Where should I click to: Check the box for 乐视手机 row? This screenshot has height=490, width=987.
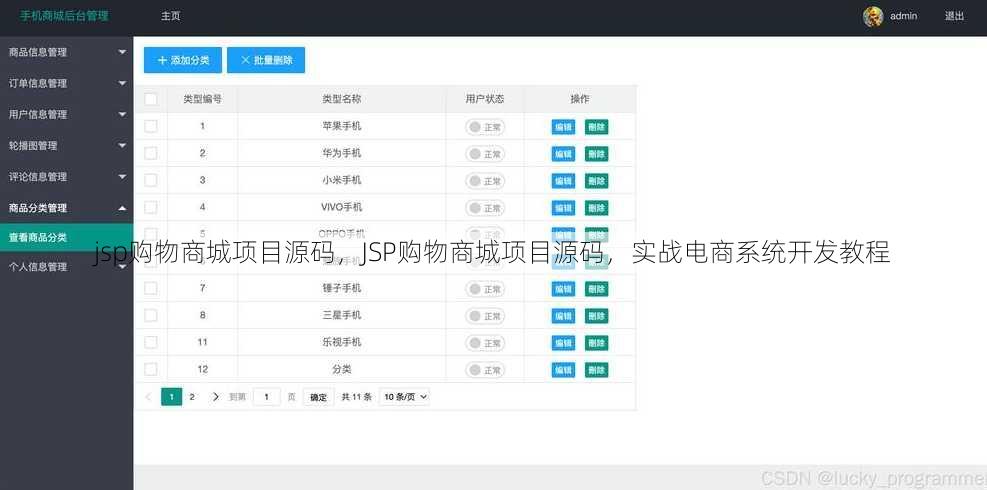pos(151,342)
